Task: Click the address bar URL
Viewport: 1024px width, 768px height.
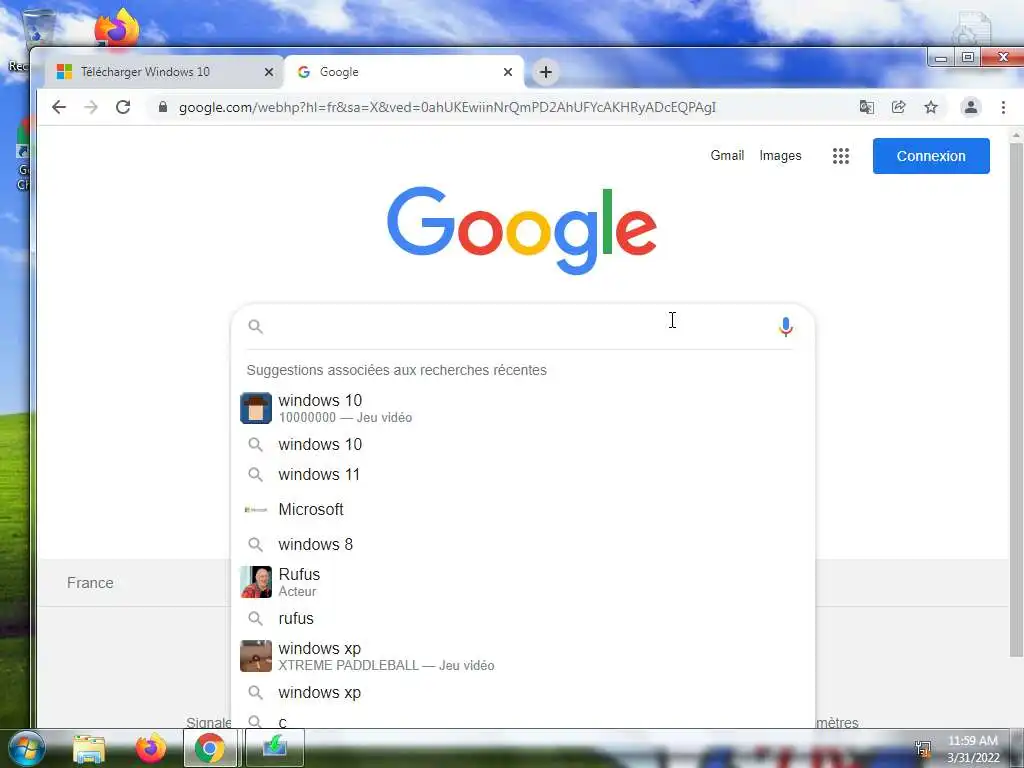Action: (x=447, y=107)
